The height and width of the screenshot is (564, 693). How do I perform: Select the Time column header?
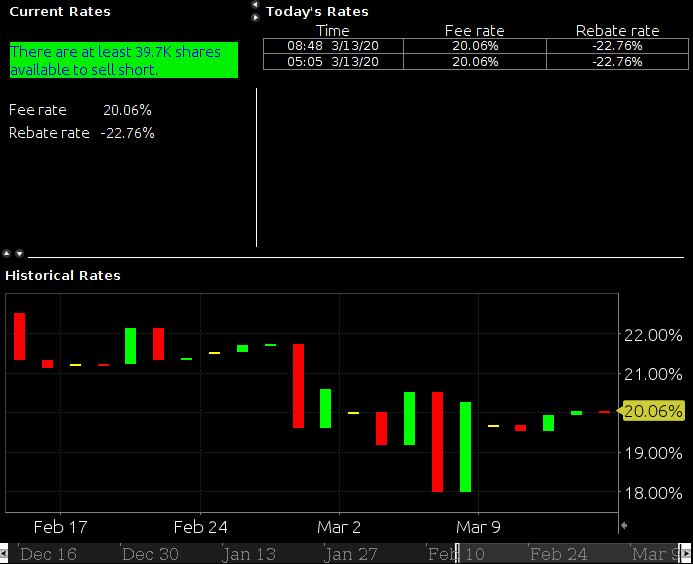click(332, 30)
